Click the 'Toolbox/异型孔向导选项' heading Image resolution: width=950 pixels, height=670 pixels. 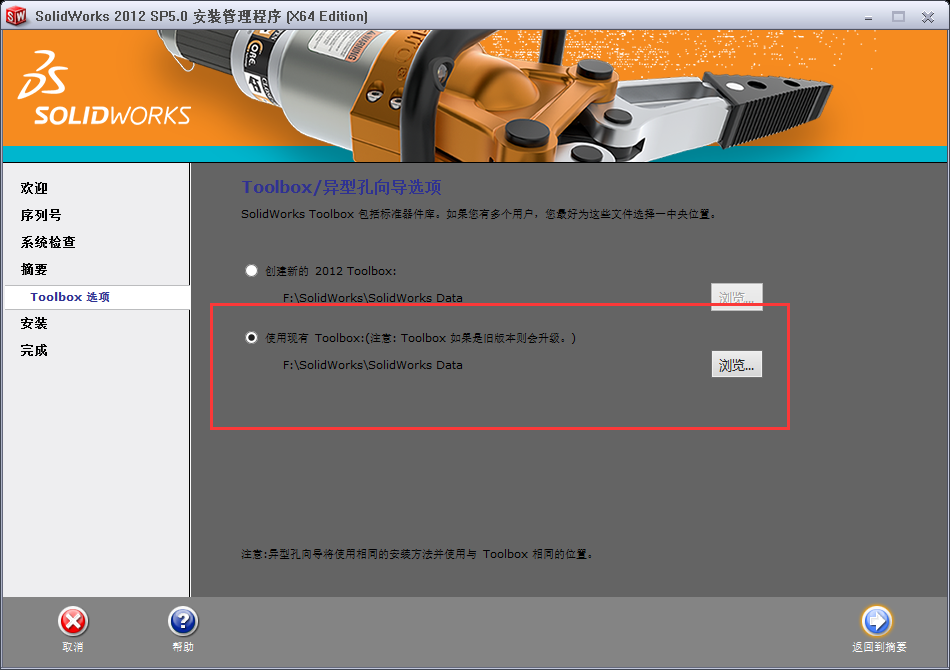pos(342,187)
